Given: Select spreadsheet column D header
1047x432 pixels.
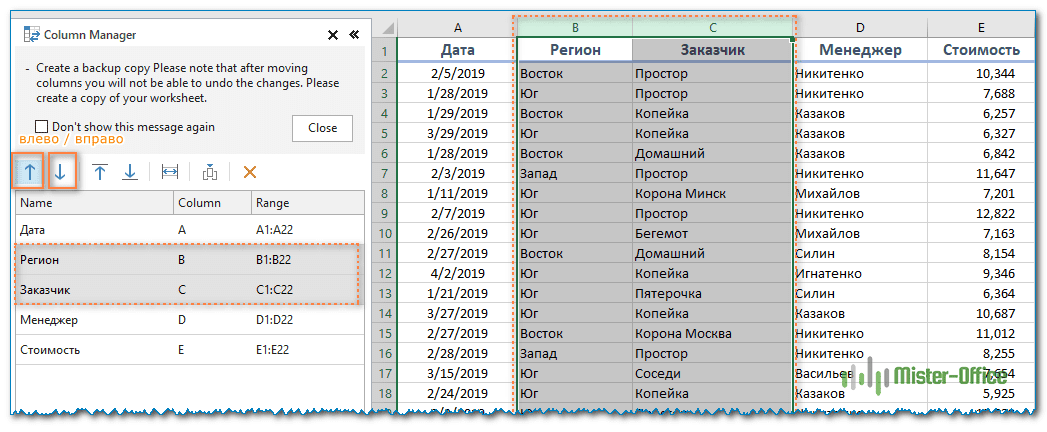Looking at the screenshot, I should pos(859,27).
